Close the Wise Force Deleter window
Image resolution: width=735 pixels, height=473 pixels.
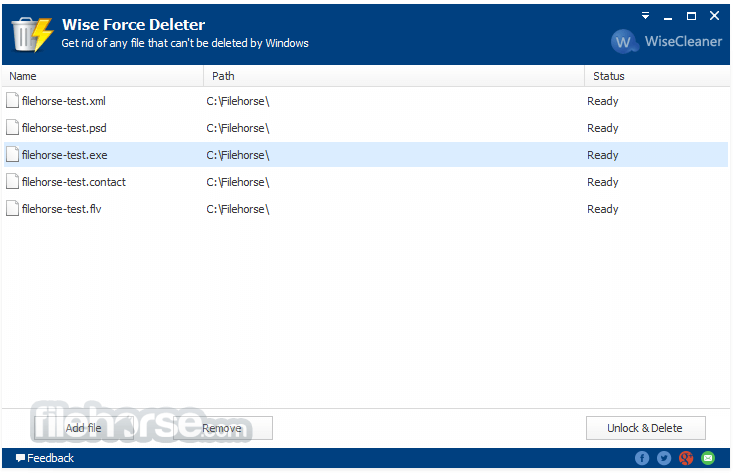(x=714, y=15)
